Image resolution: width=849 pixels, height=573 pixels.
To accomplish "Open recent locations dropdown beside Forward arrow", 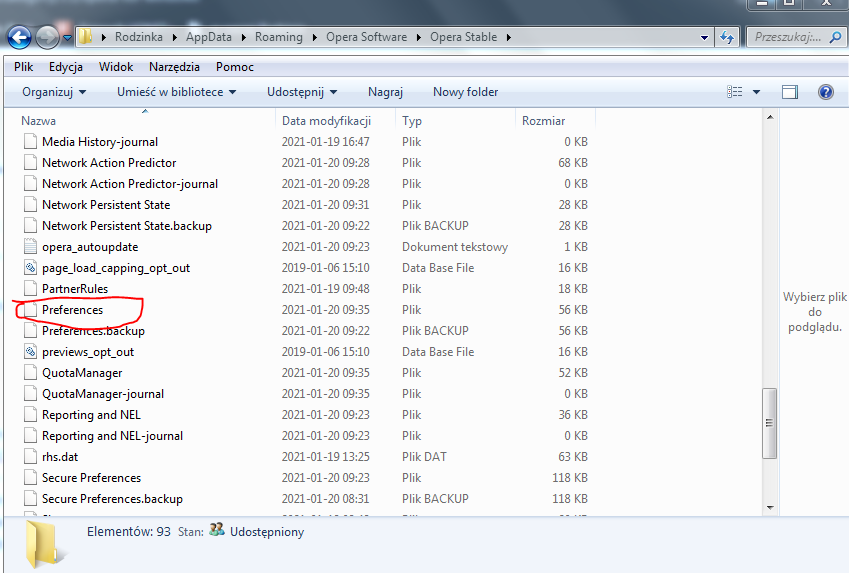I will (67, 38).
